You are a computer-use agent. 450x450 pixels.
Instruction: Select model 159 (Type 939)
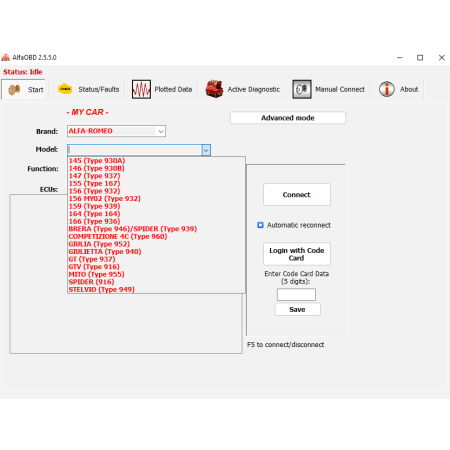[156, 206]
